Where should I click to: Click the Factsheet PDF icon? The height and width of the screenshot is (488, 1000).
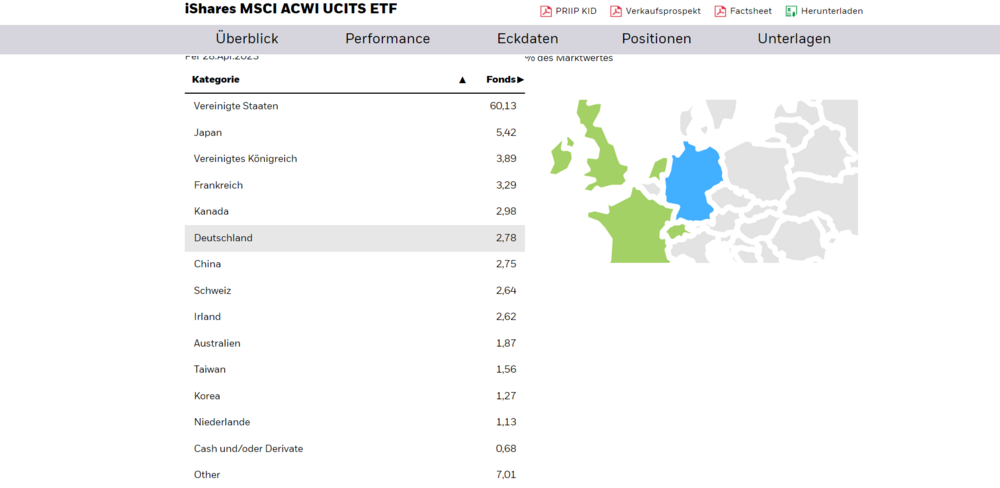pyautogui.click(x=720, y=11)
